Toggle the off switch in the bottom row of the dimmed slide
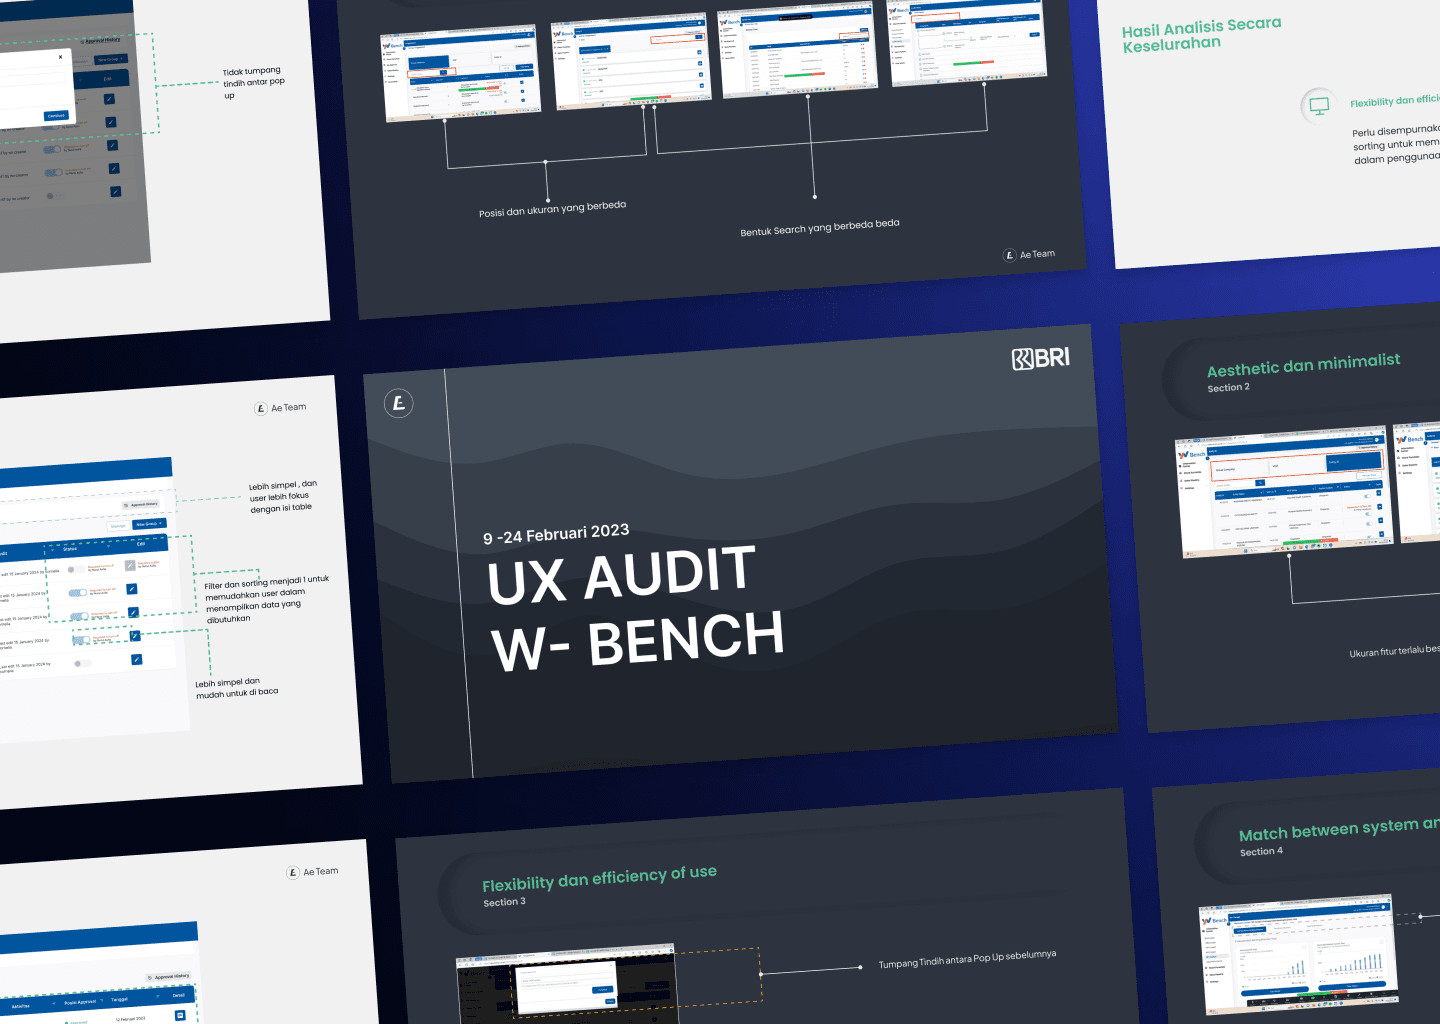1440x1024 pixels. (54, 195)
